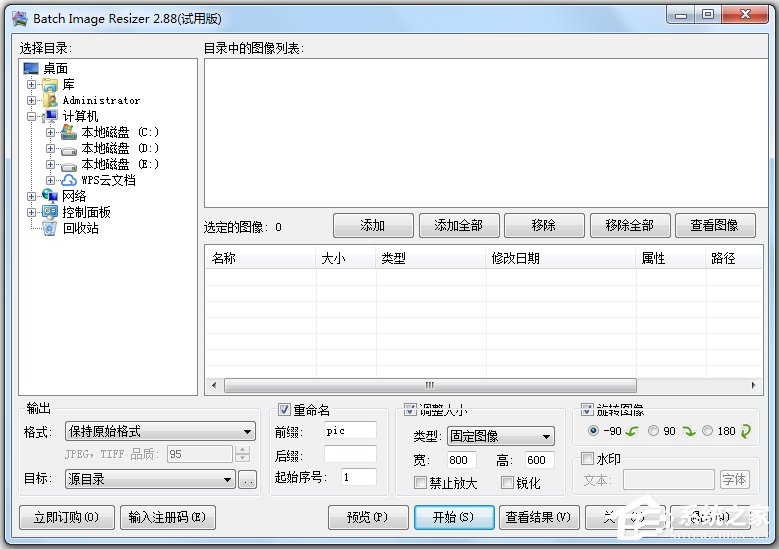Sort by the 名称 column header
This screenshot has height=549, width=779.
point(260,258)
